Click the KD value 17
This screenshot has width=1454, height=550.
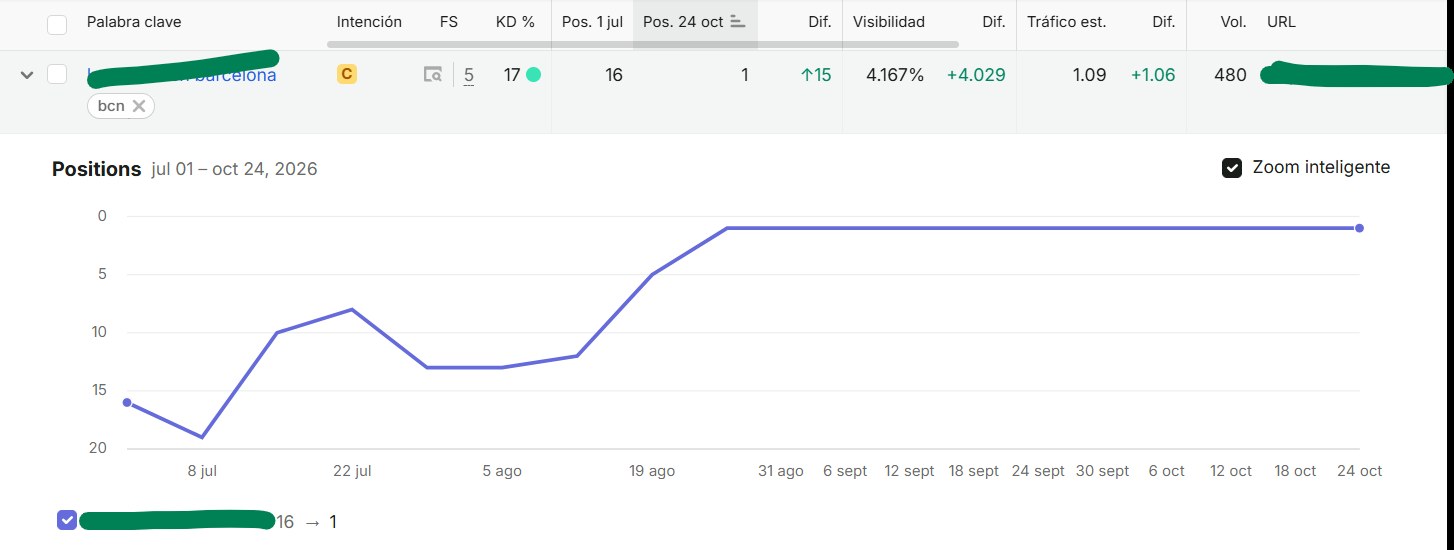(x=512, y=74)
